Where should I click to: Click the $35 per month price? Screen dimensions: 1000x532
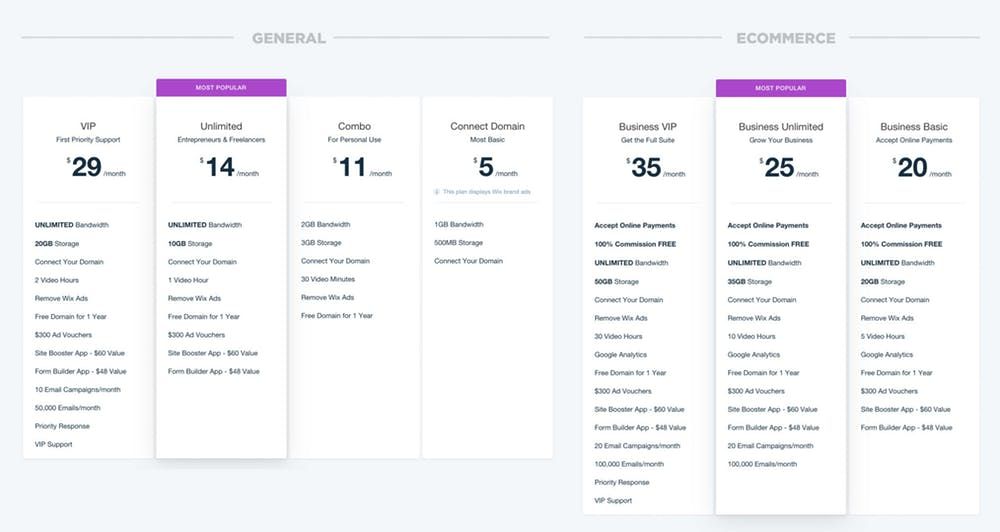pos(656,168)
